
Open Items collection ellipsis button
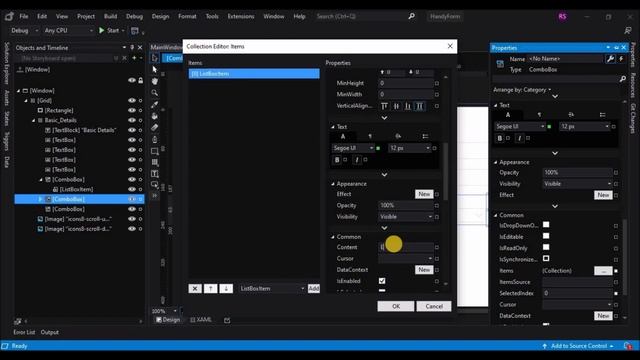[603, 271]
